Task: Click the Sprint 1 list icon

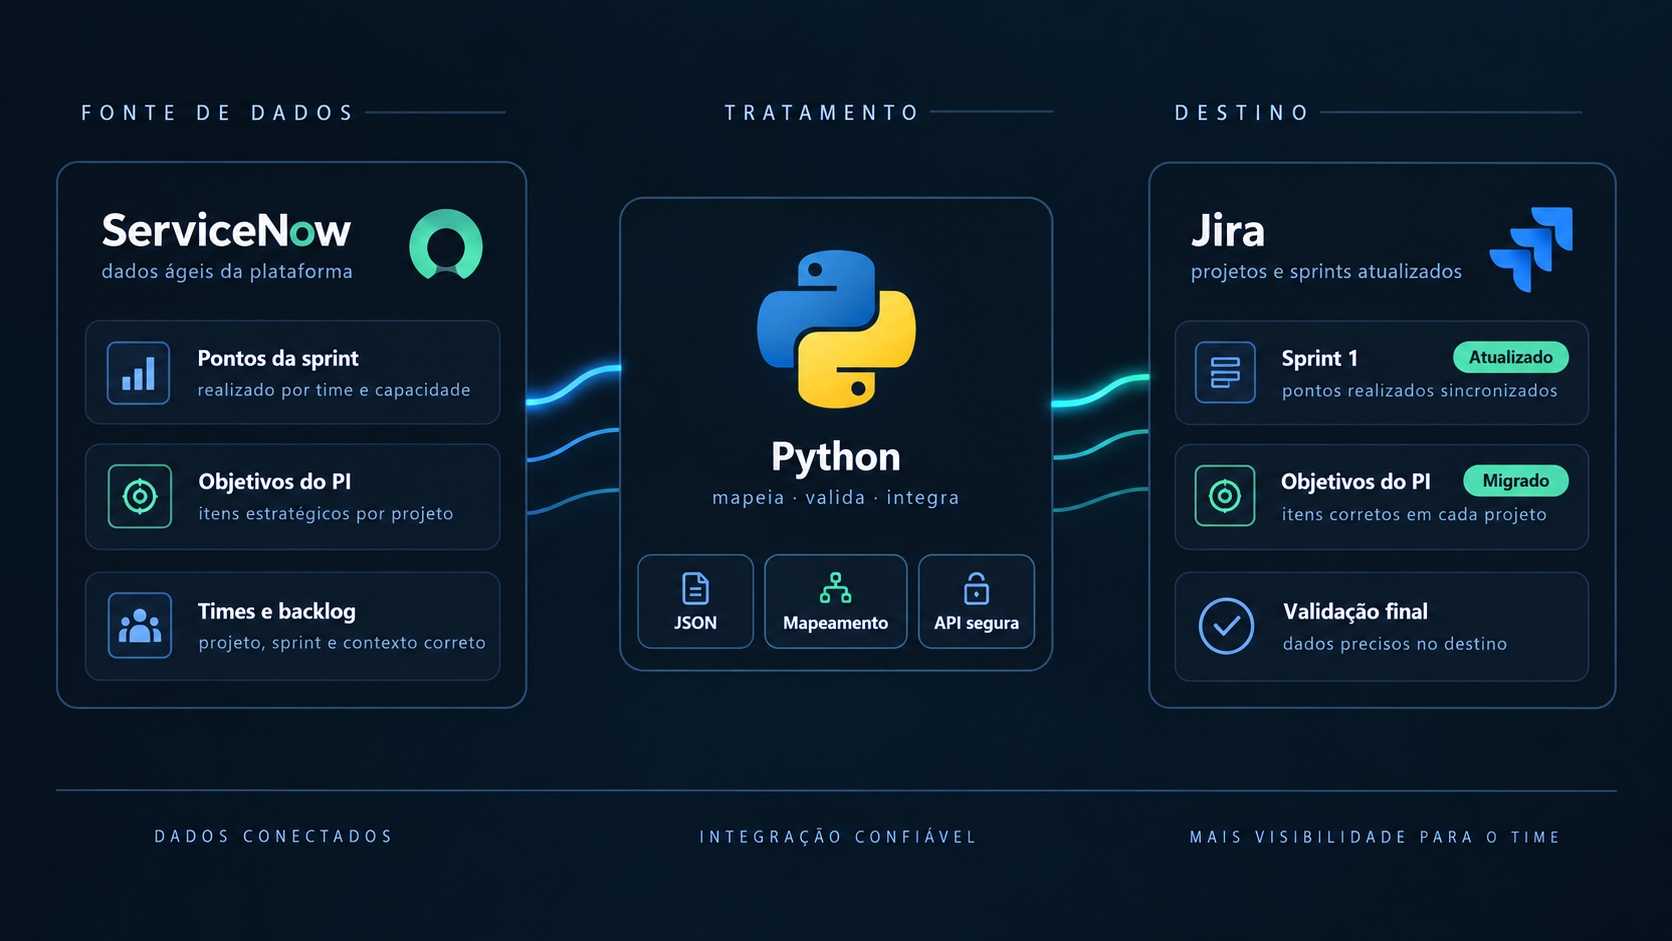Action: 1225,372
